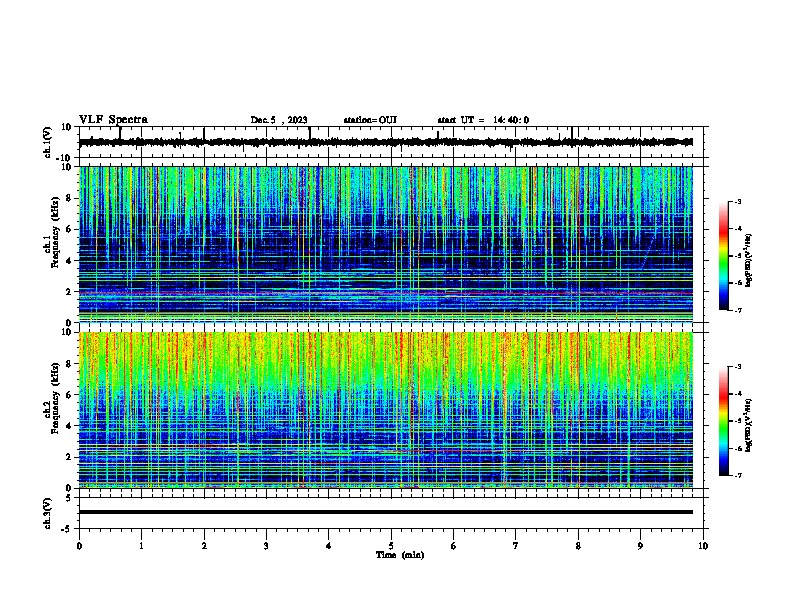The image size is (792, 612).
Task: Click the "-7" label on ch.2 color bar
Action: 737,475
